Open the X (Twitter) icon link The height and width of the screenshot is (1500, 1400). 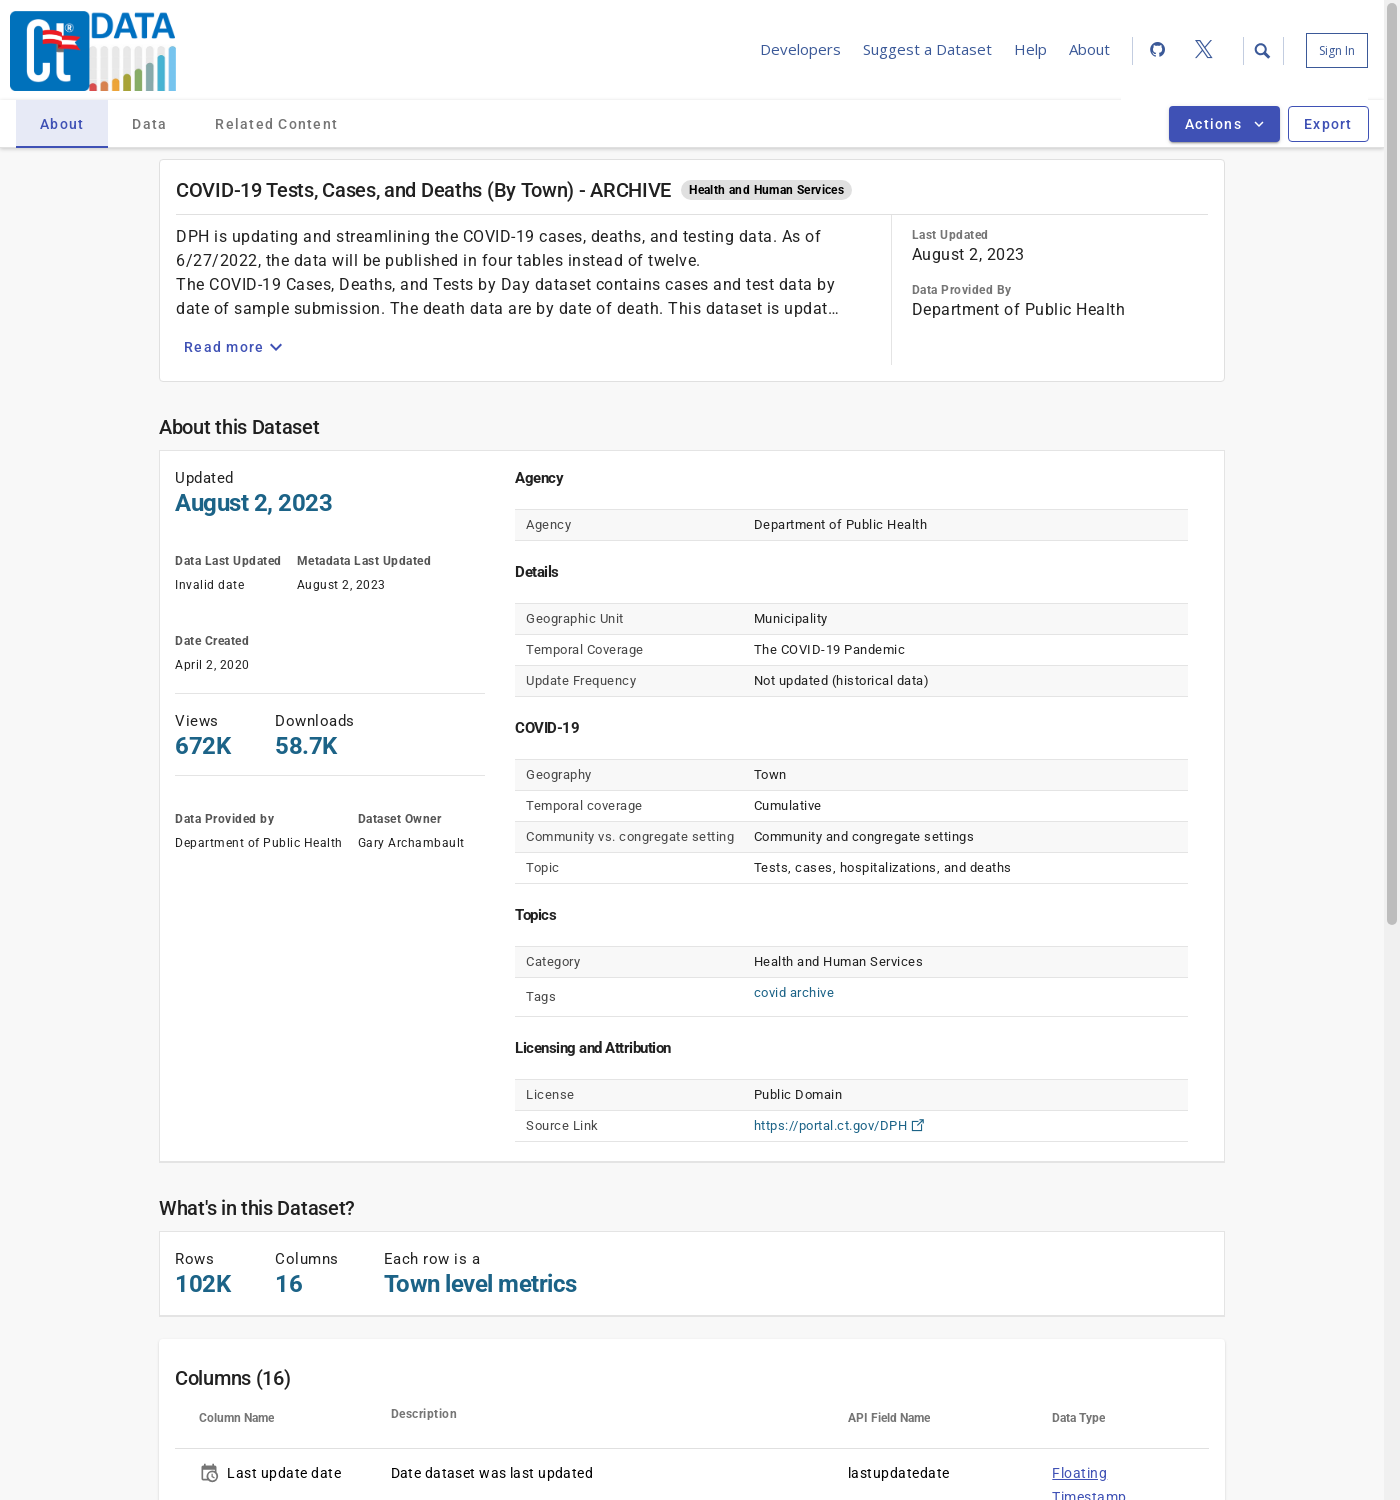pos(1203,50)
